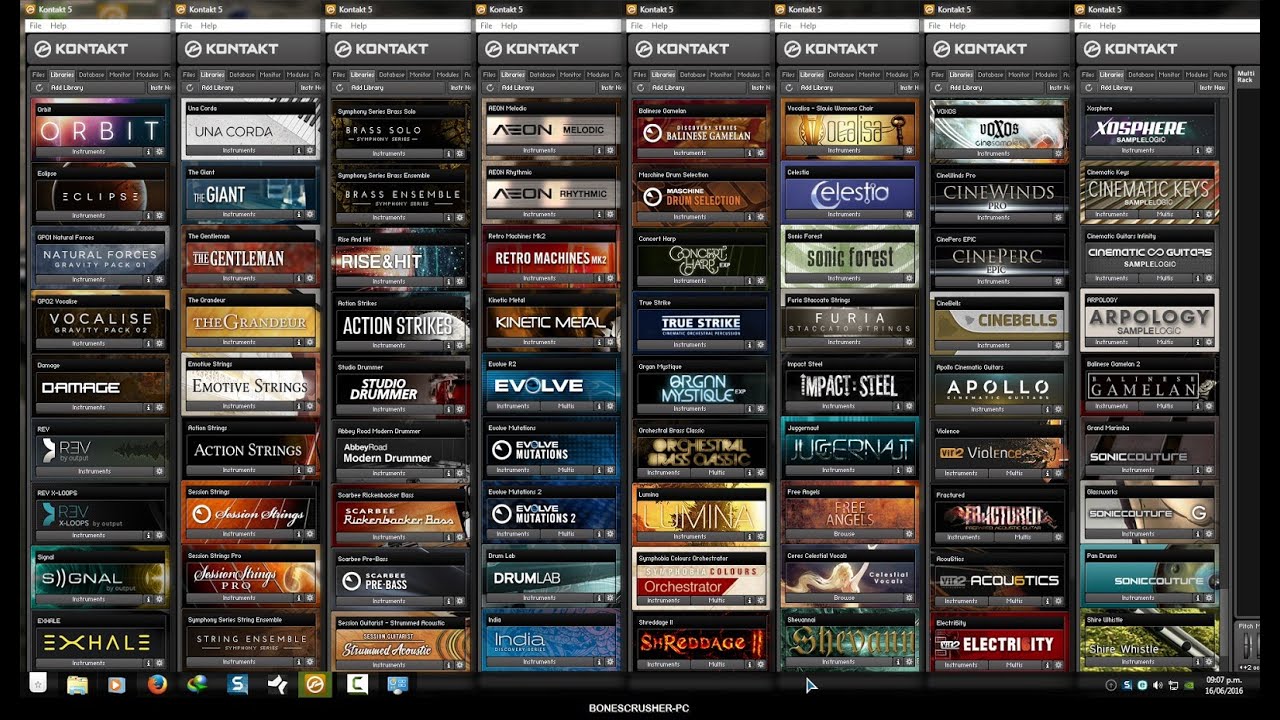Viewport: 1280px width, 720px height.
Task: Refresh libraries in the window listing Orbit
Action: [x=38, y=88]
